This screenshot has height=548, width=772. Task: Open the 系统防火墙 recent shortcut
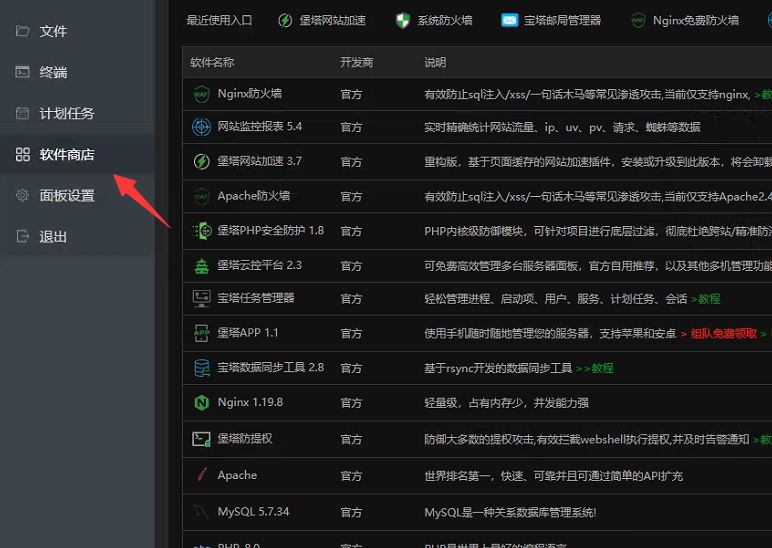(434, 20)
